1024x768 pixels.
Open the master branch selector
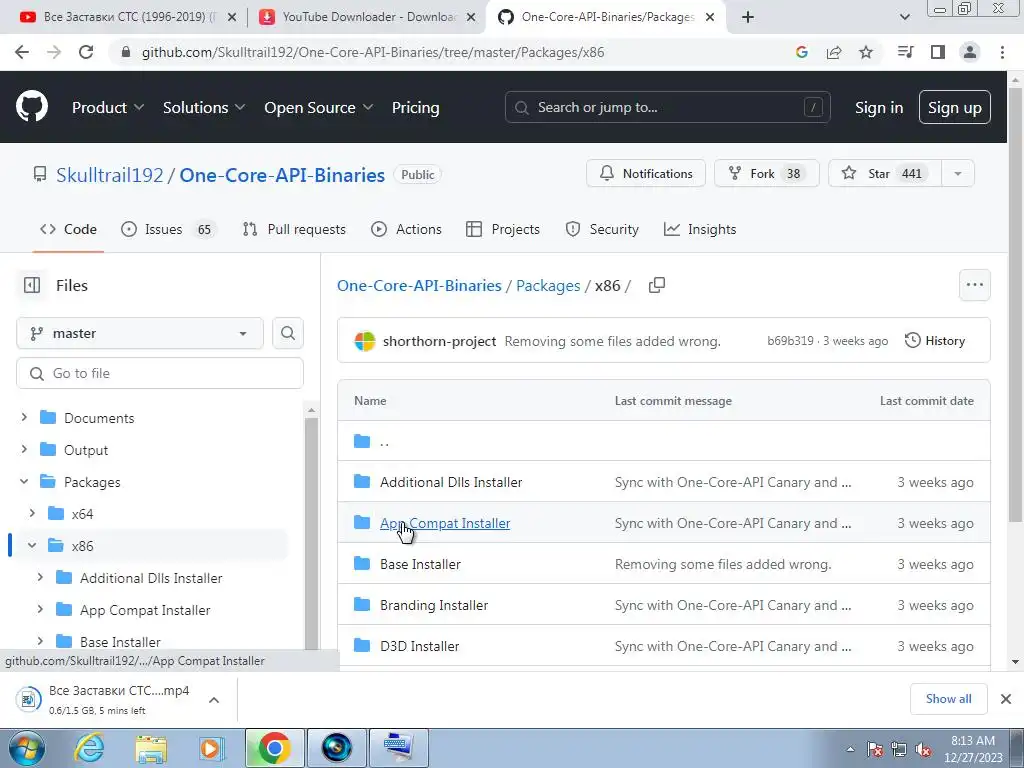(x=140, y=333)
